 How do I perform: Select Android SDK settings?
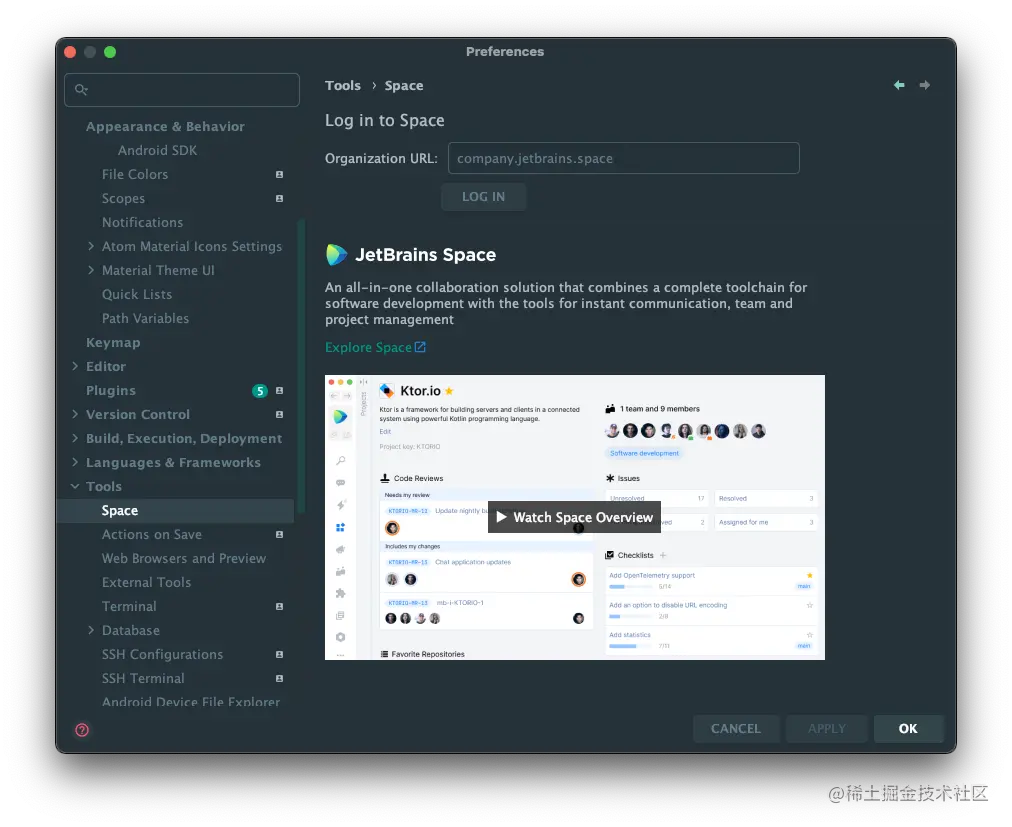click(157, 150)
